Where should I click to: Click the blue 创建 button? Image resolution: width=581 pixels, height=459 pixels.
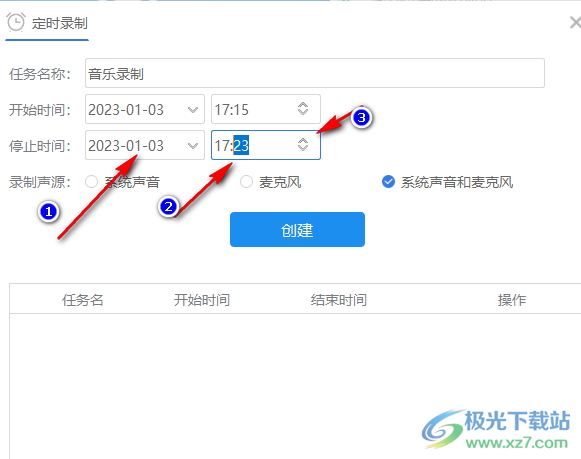pos(297,229)
